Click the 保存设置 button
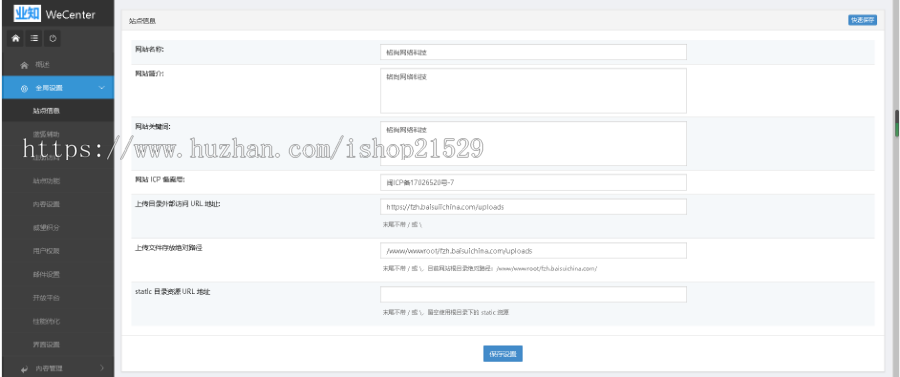Screen dimensions: 900x377 503,354
